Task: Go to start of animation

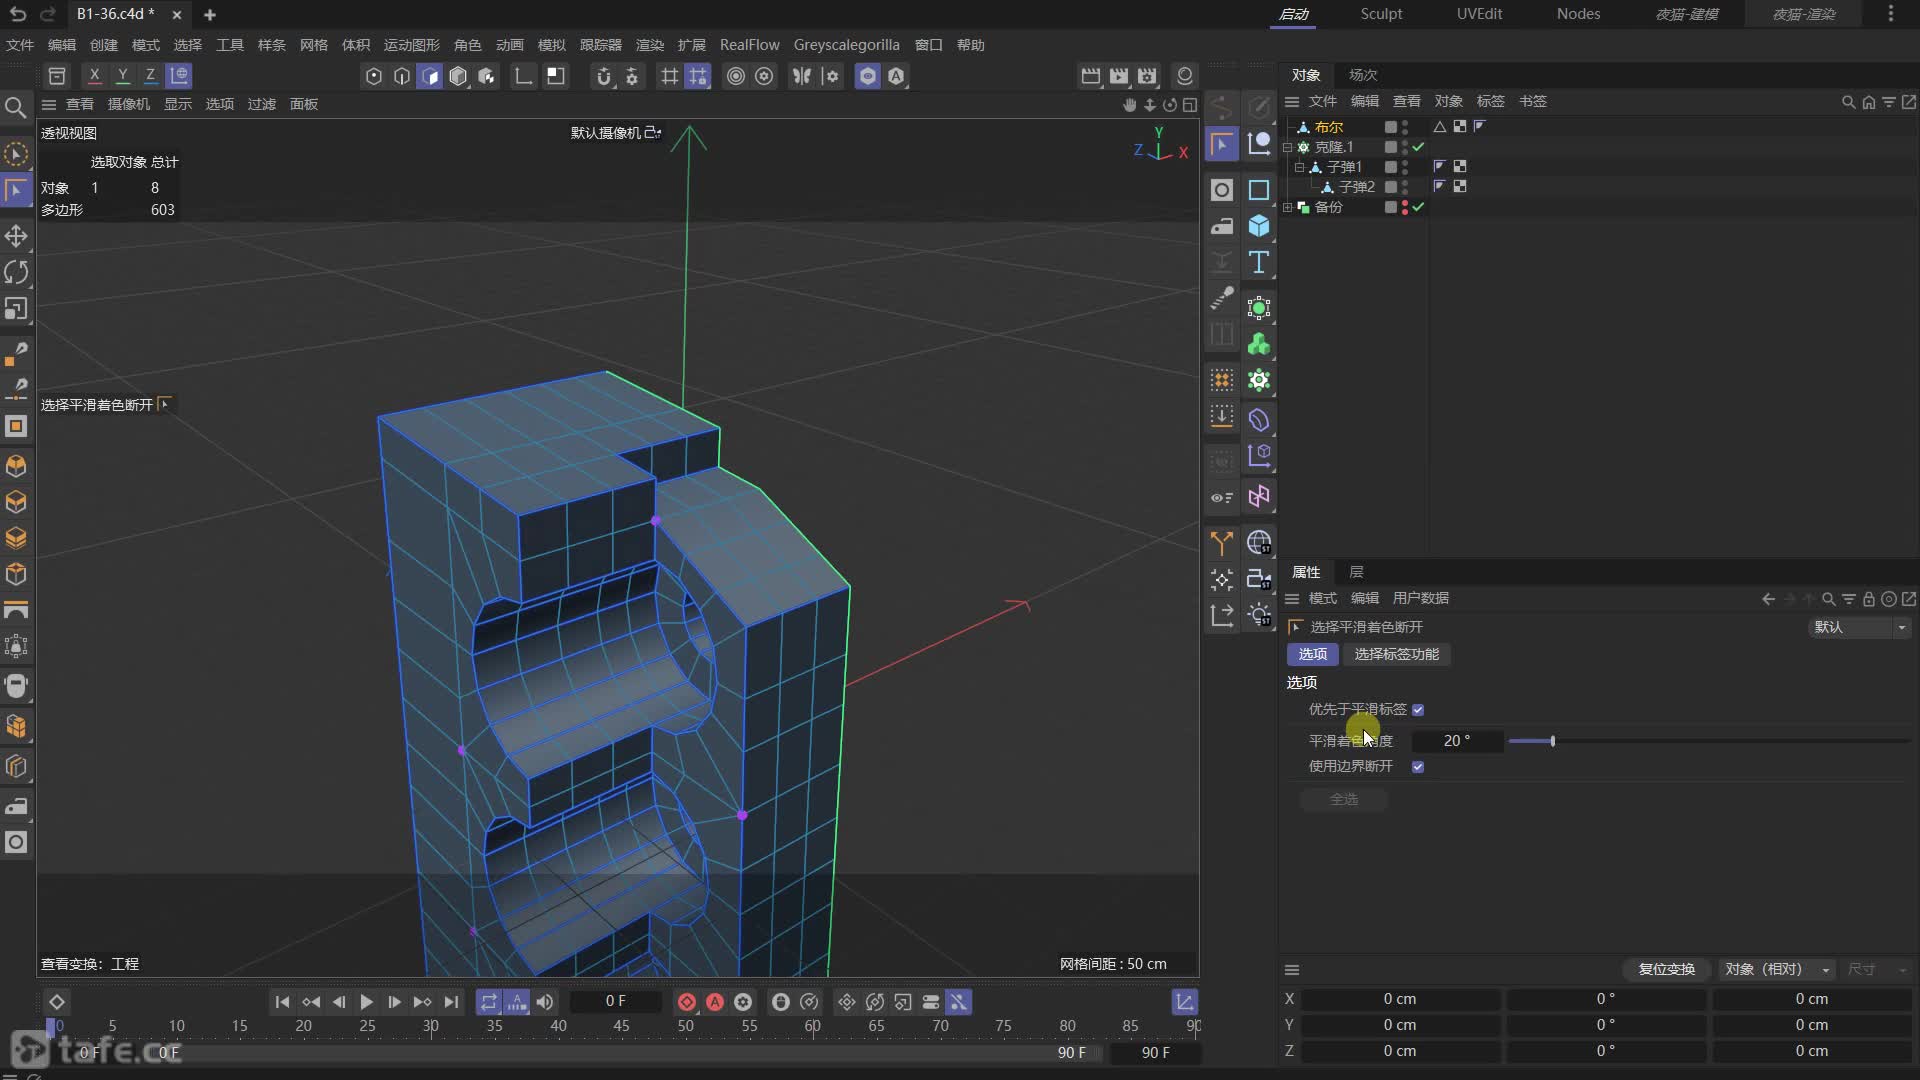Action: 282,1002
